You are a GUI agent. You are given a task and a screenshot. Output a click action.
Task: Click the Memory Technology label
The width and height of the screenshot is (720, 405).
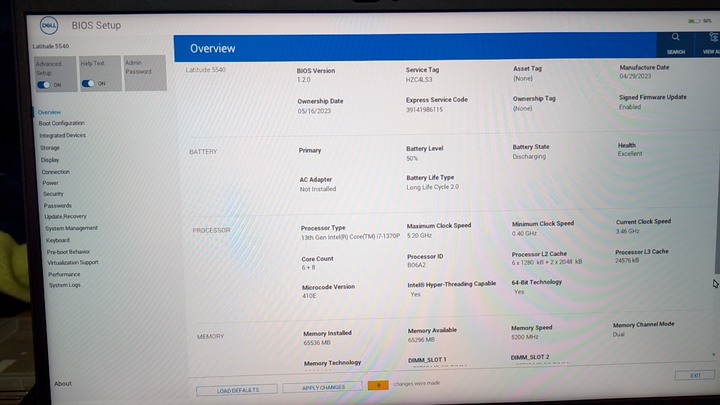coord(332,363)
